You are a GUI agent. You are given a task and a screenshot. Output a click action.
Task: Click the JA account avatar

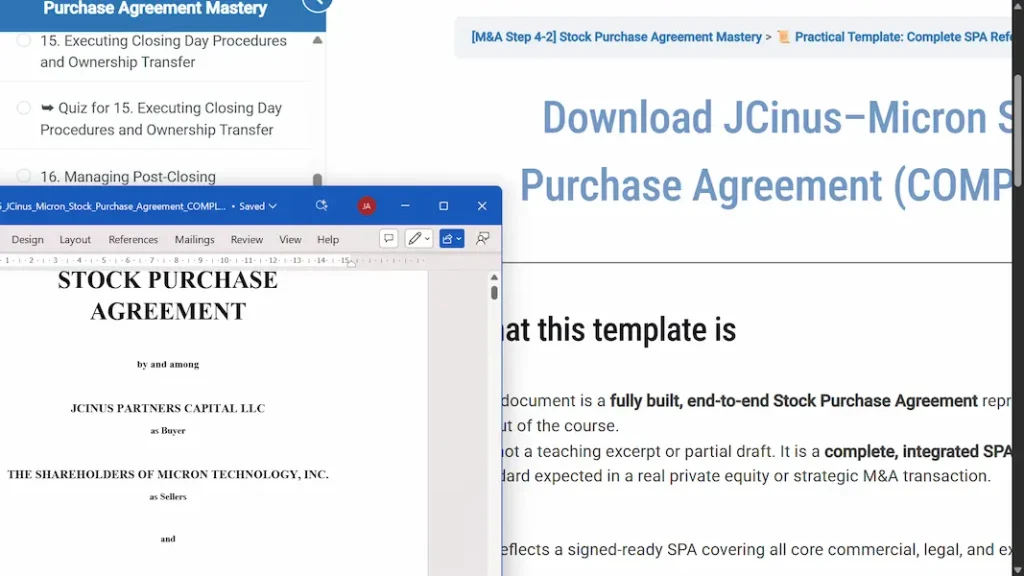(367, 205)
